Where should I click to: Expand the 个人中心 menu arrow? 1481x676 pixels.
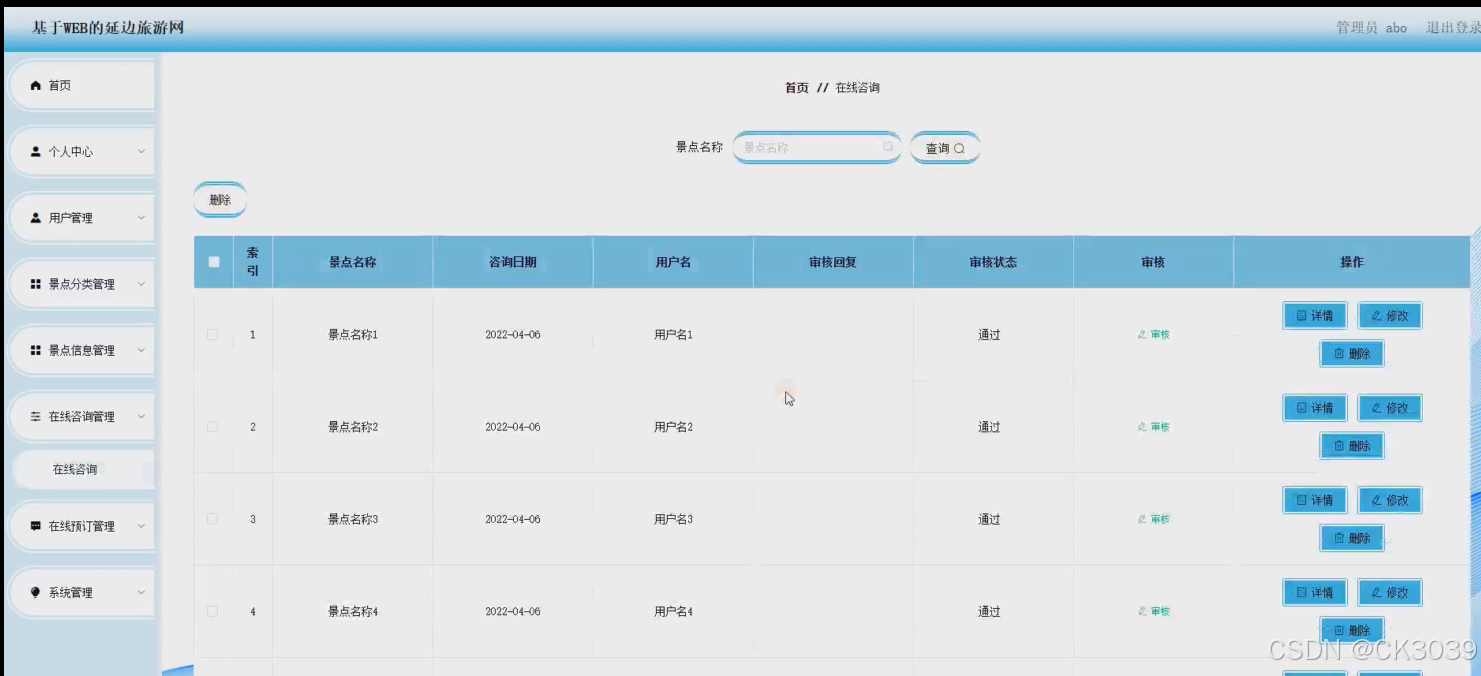[141, 152]
